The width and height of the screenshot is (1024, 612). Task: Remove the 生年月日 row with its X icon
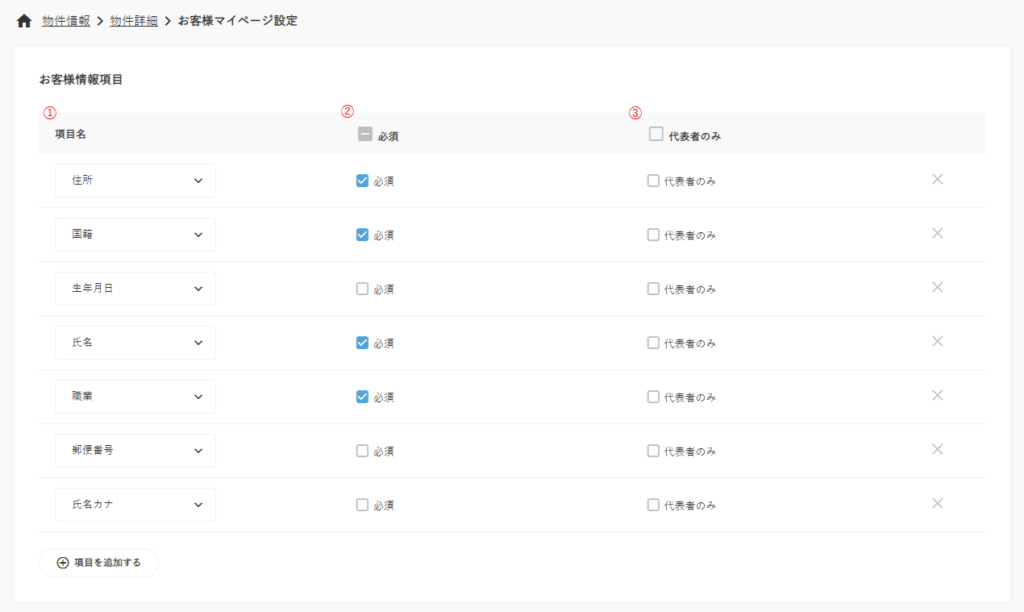937,288
